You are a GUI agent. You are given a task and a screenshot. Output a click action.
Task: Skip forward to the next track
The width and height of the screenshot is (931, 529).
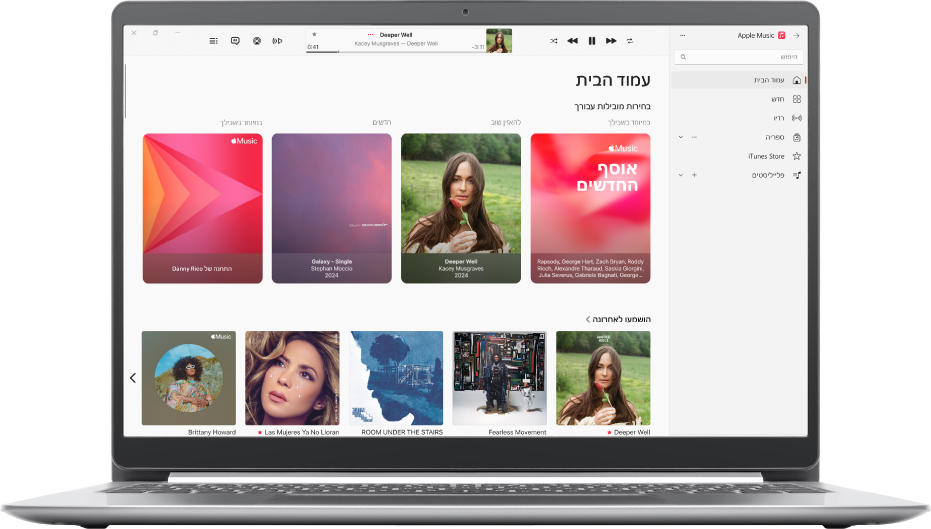611,41
